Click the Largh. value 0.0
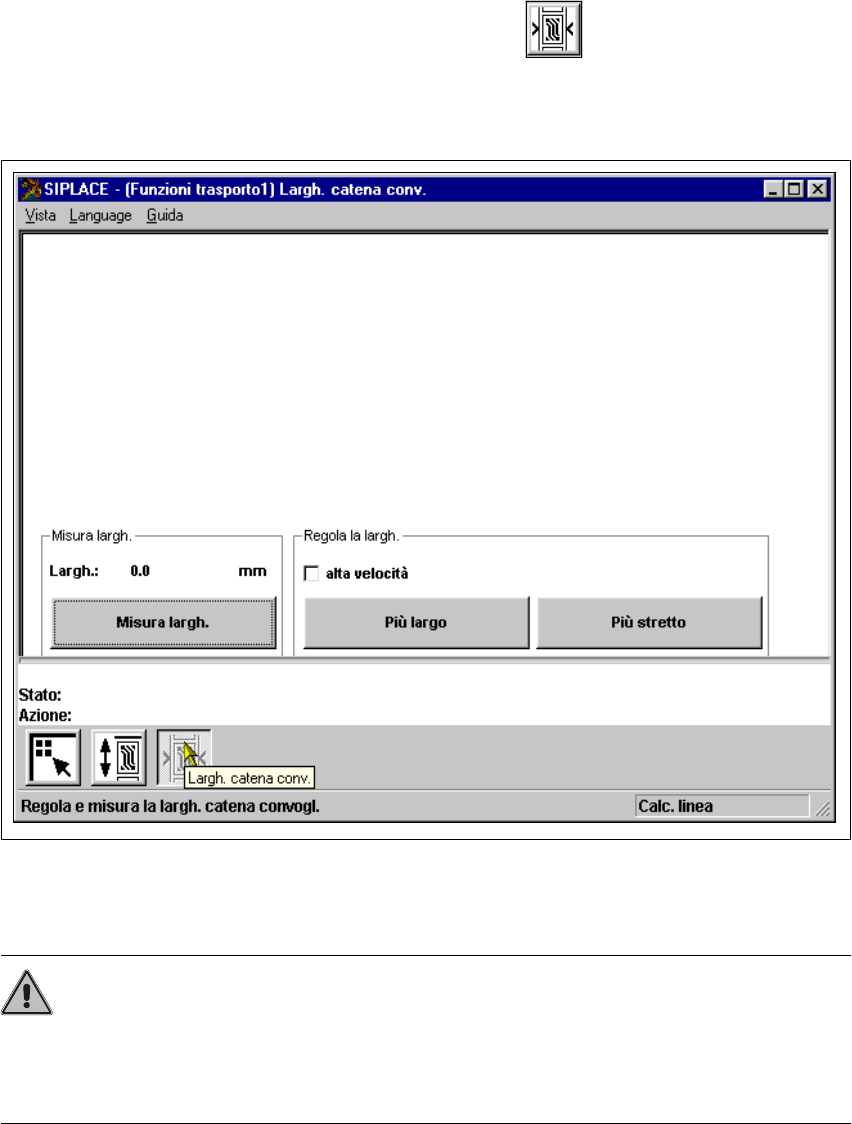Viewport: 852px width, 1124px height. coord(140,571)
